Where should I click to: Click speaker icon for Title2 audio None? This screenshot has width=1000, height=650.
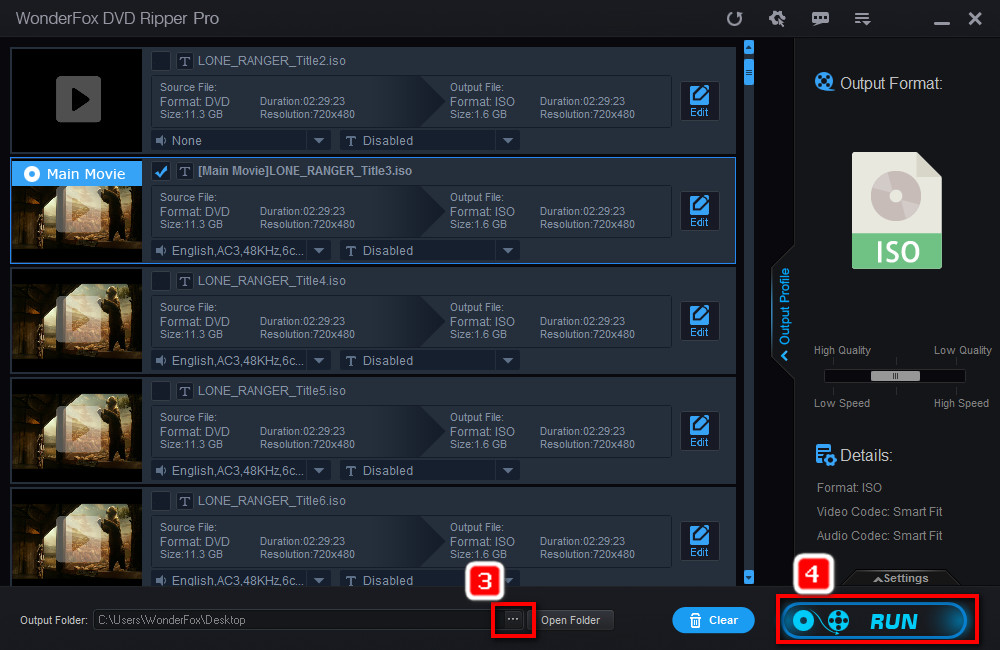click(x=161, y=140)
